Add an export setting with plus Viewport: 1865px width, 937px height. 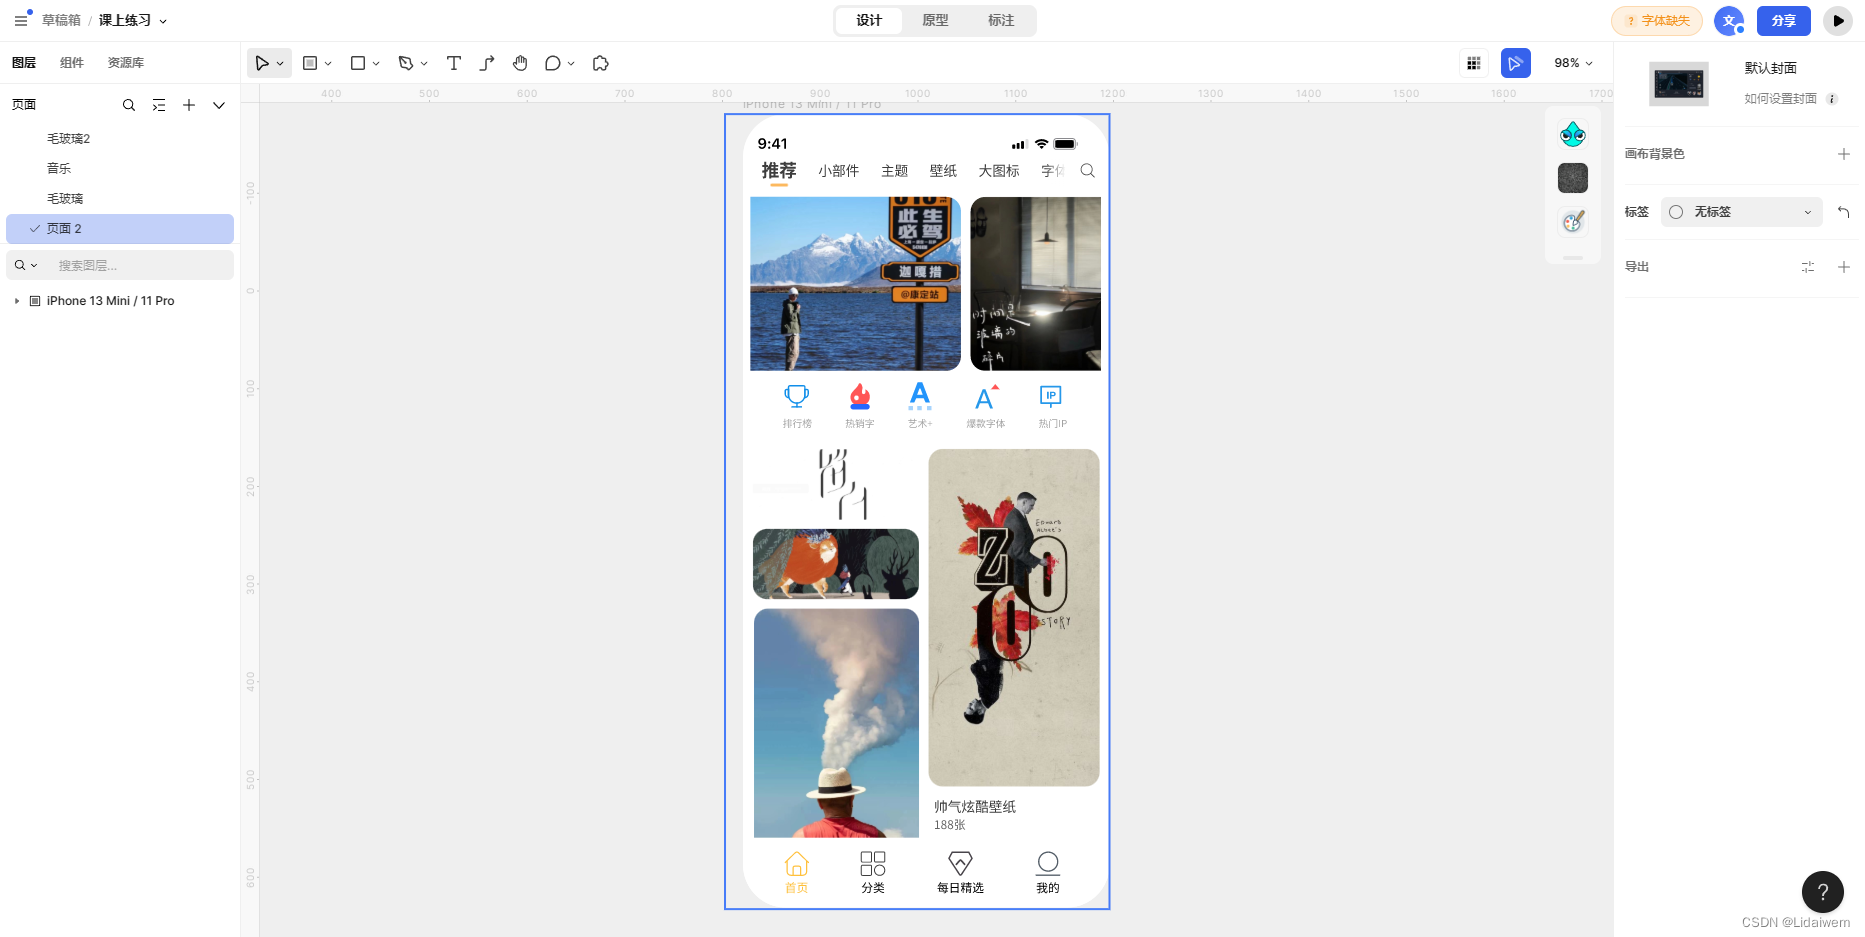[x=1844, y=267]
